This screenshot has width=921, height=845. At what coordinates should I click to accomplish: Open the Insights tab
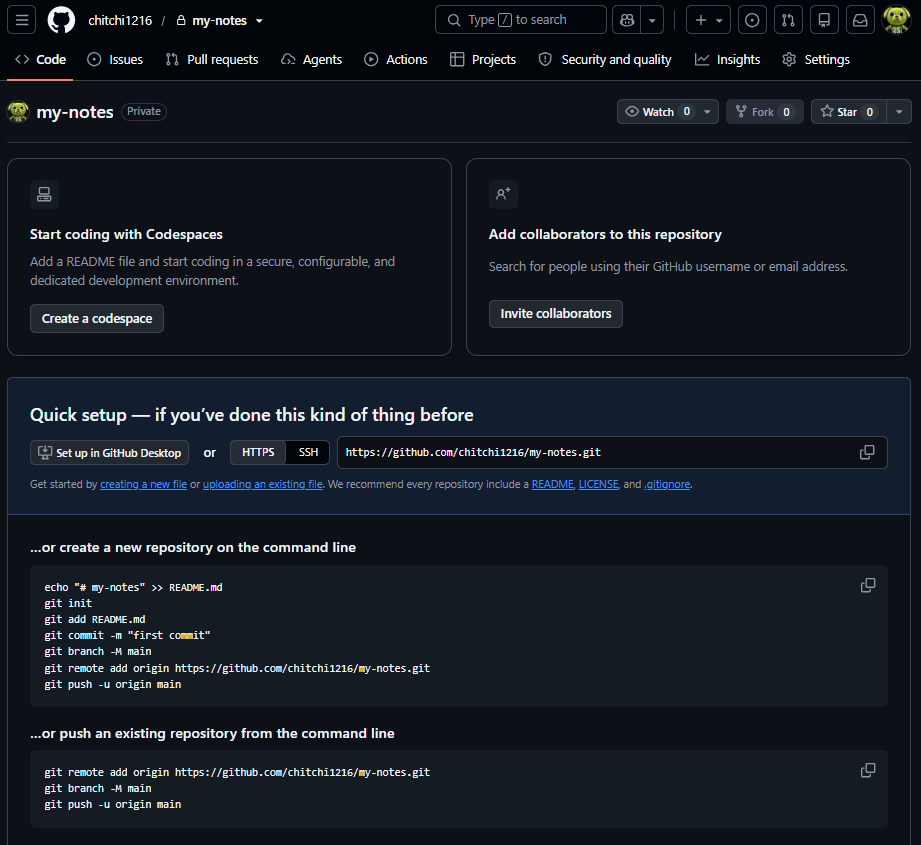(x=727, y=59)
